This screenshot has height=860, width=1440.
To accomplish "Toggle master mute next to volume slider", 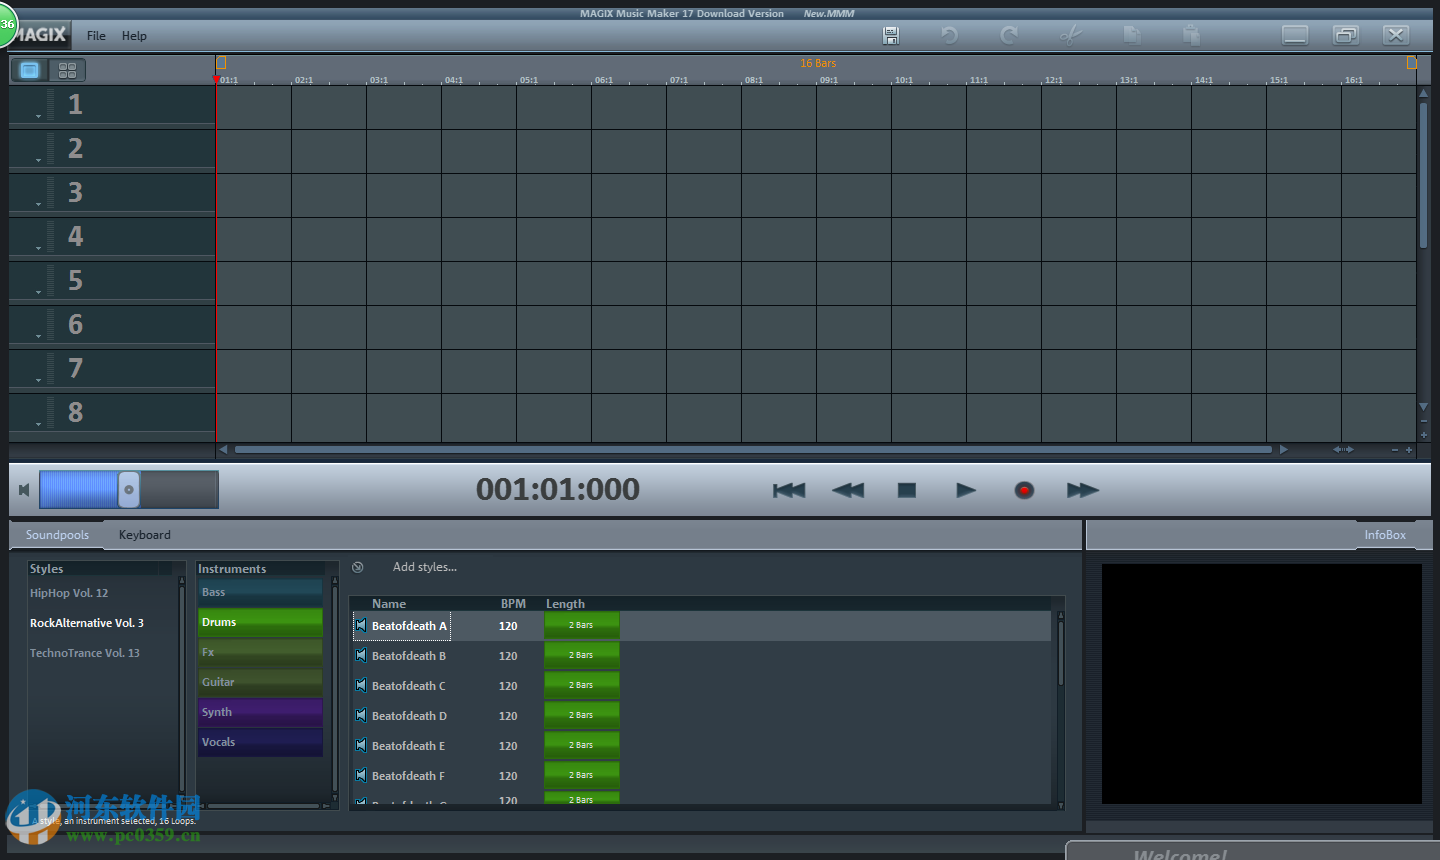I will point(22,490).
